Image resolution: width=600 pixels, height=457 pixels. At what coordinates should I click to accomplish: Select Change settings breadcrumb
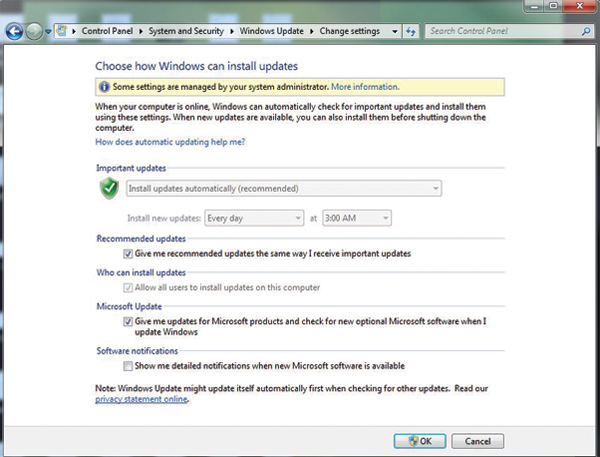point(349,31)
